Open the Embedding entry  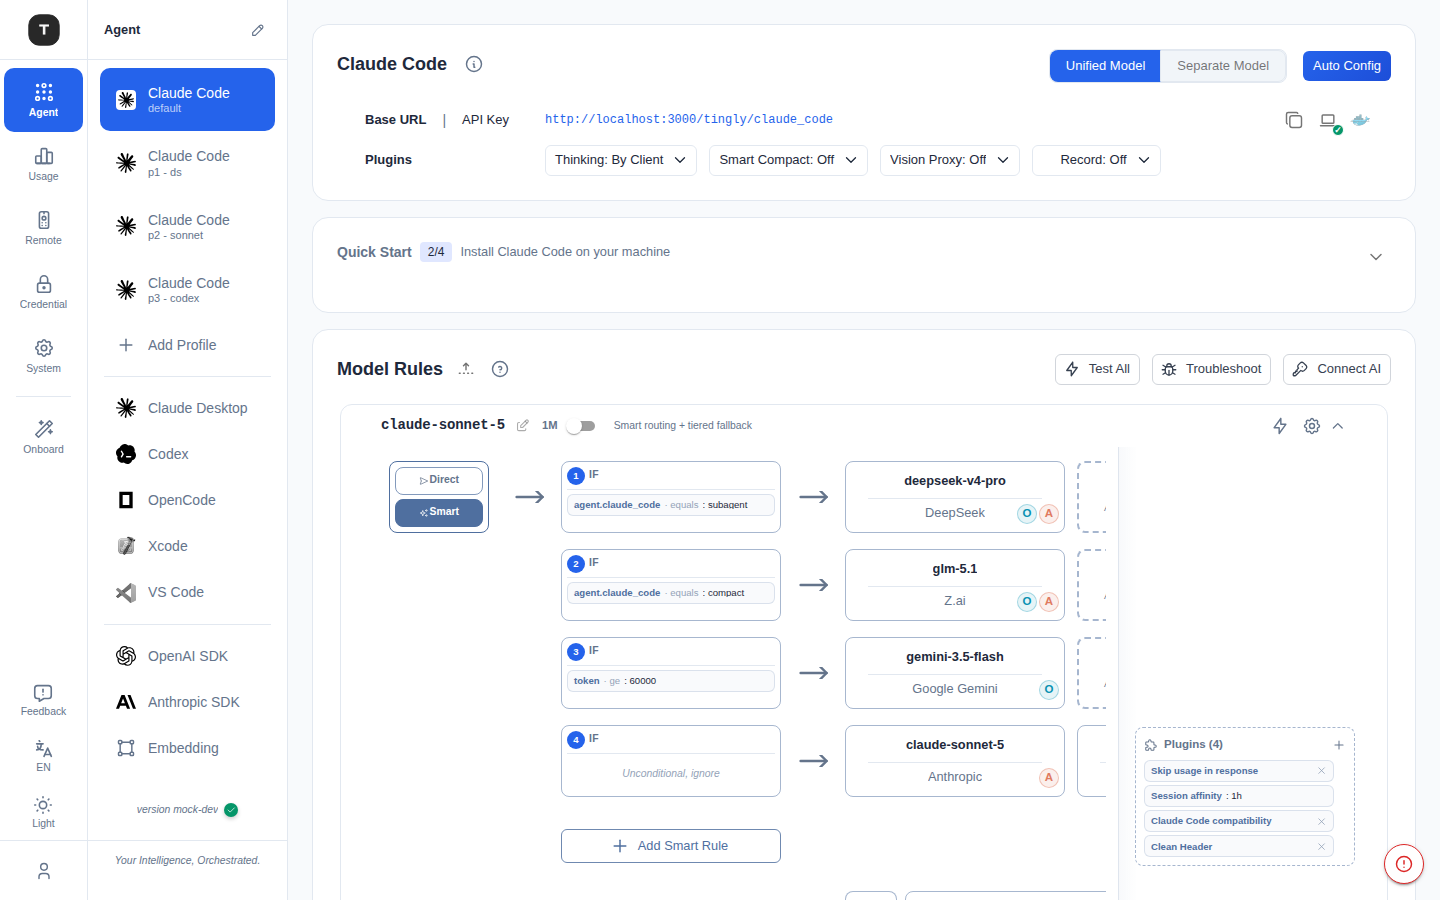click(x=187, y=748)
